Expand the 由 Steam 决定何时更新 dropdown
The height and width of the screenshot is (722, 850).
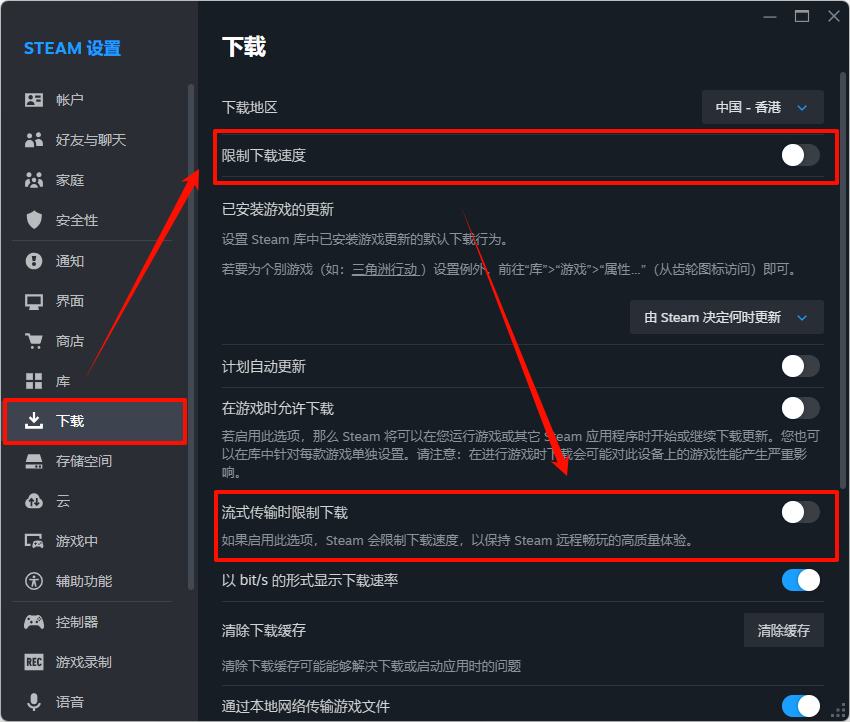pos(726,317)
